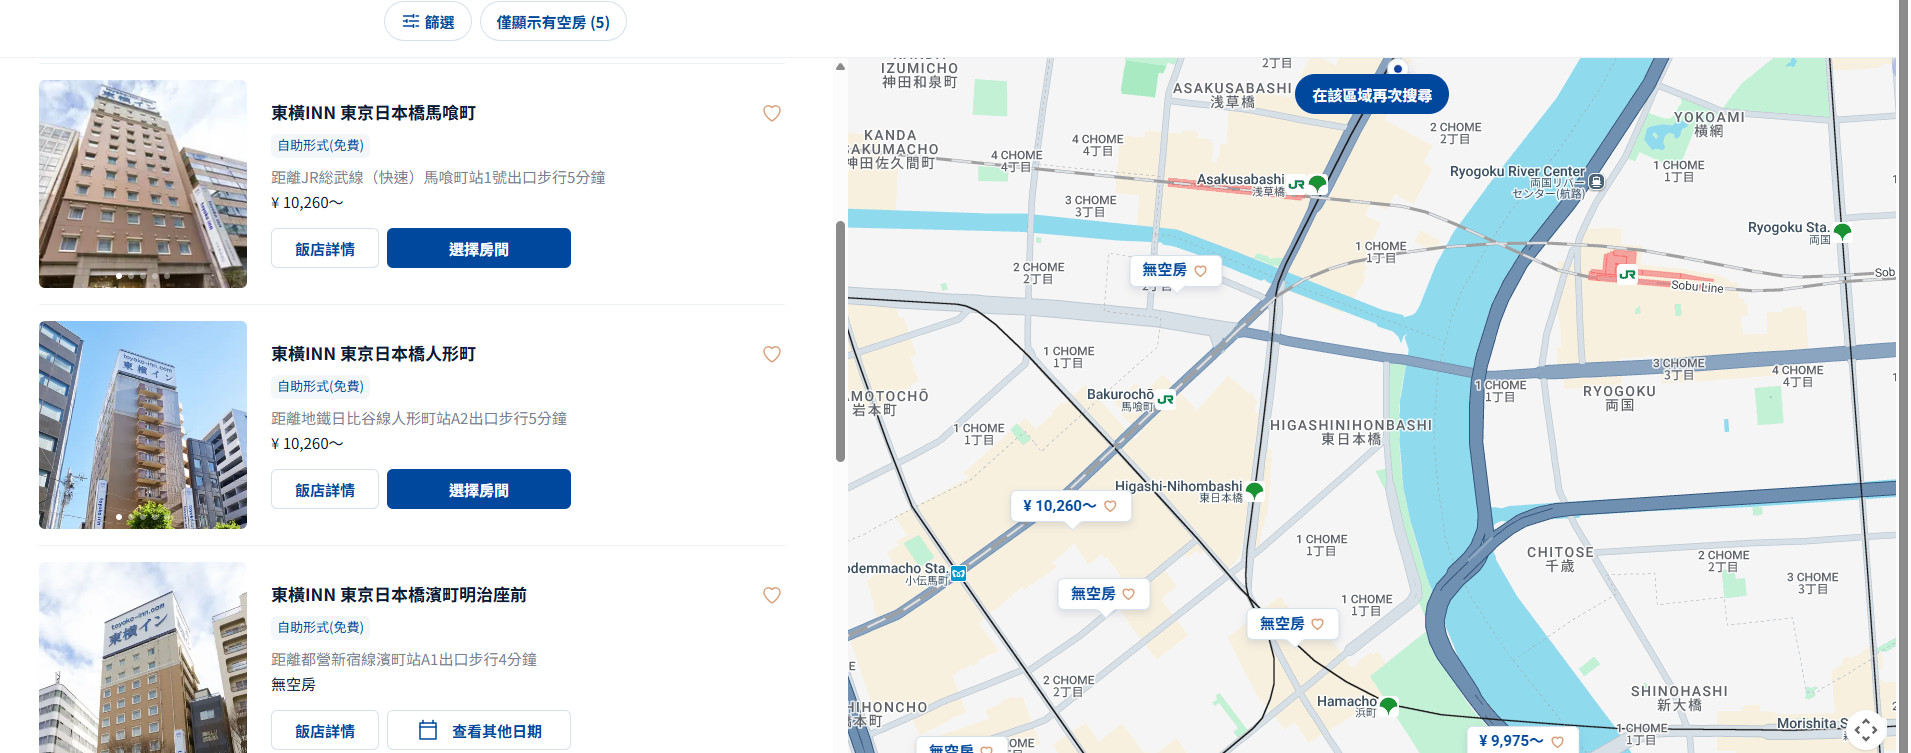Click the Kodemmacho station metro icon
Viewport: 1911px width, 753px height.
click(958, 573)
